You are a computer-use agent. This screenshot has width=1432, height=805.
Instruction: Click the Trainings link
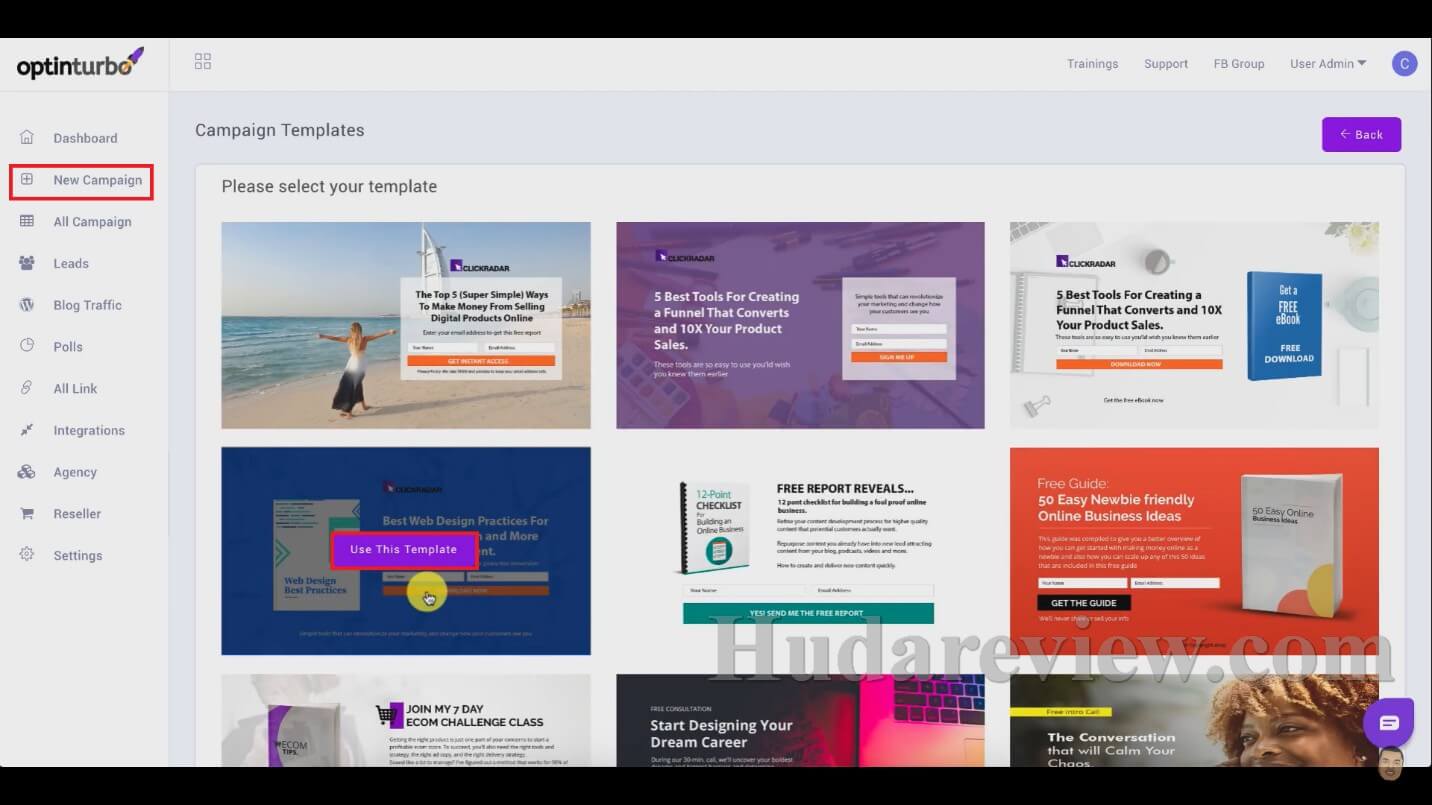point(1092,64)
